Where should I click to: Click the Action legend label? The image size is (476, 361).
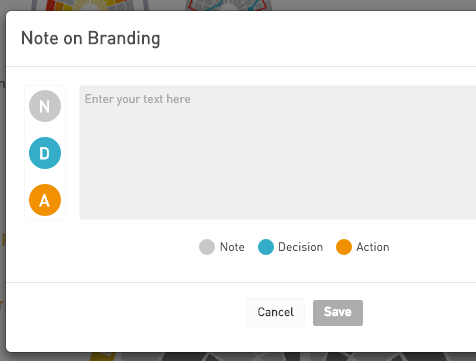click(x=373, y=247)
